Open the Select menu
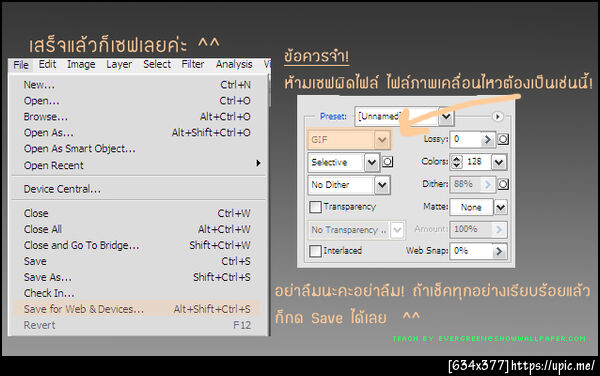600x376 pixels. pyautogui.click(x=157, y=64)
